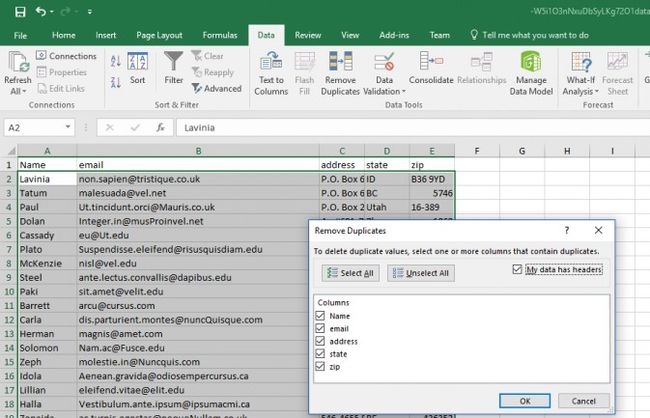Uncheck the email column checkbox
This screenshot has height=418, width=650.
click(320, 328)
